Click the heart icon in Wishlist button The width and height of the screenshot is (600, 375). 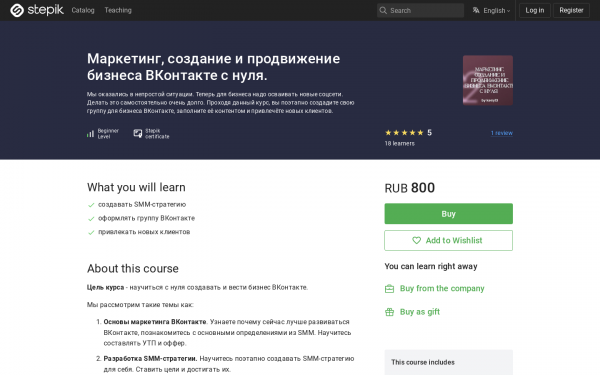click(x=416, y=240)
